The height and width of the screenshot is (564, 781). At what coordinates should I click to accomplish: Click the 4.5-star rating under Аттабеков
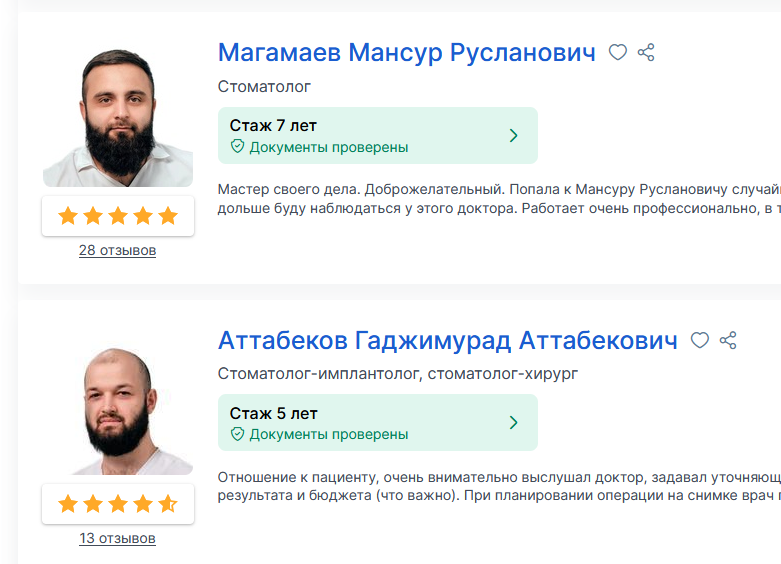click(x=118, y=504)
